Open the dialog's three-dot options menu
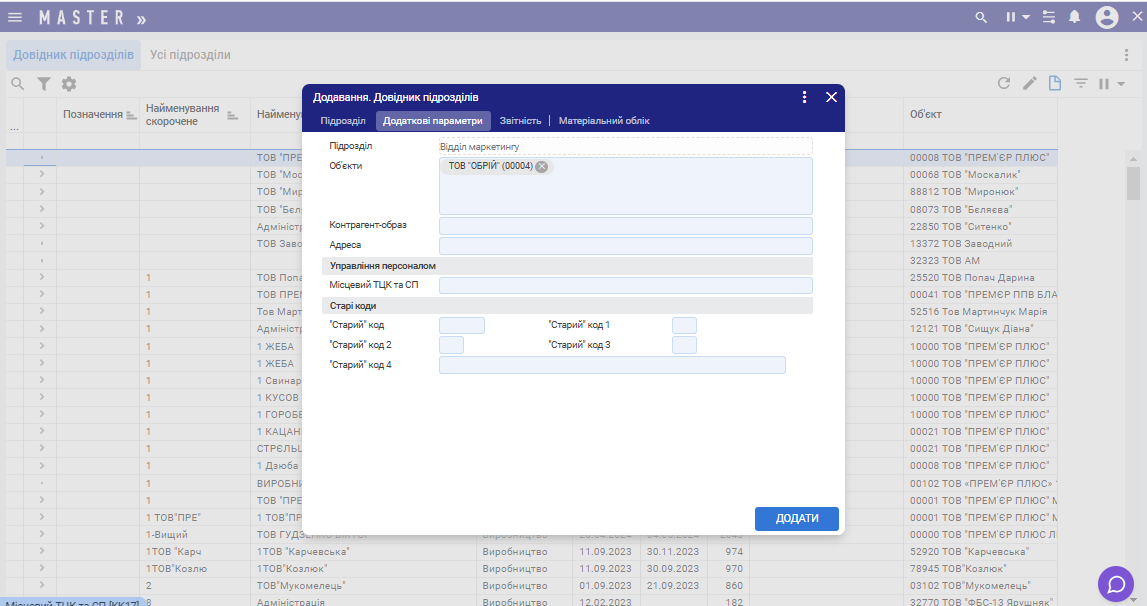Image resolution: width=1147 pixels, height=606 pixels. [804, 97]
